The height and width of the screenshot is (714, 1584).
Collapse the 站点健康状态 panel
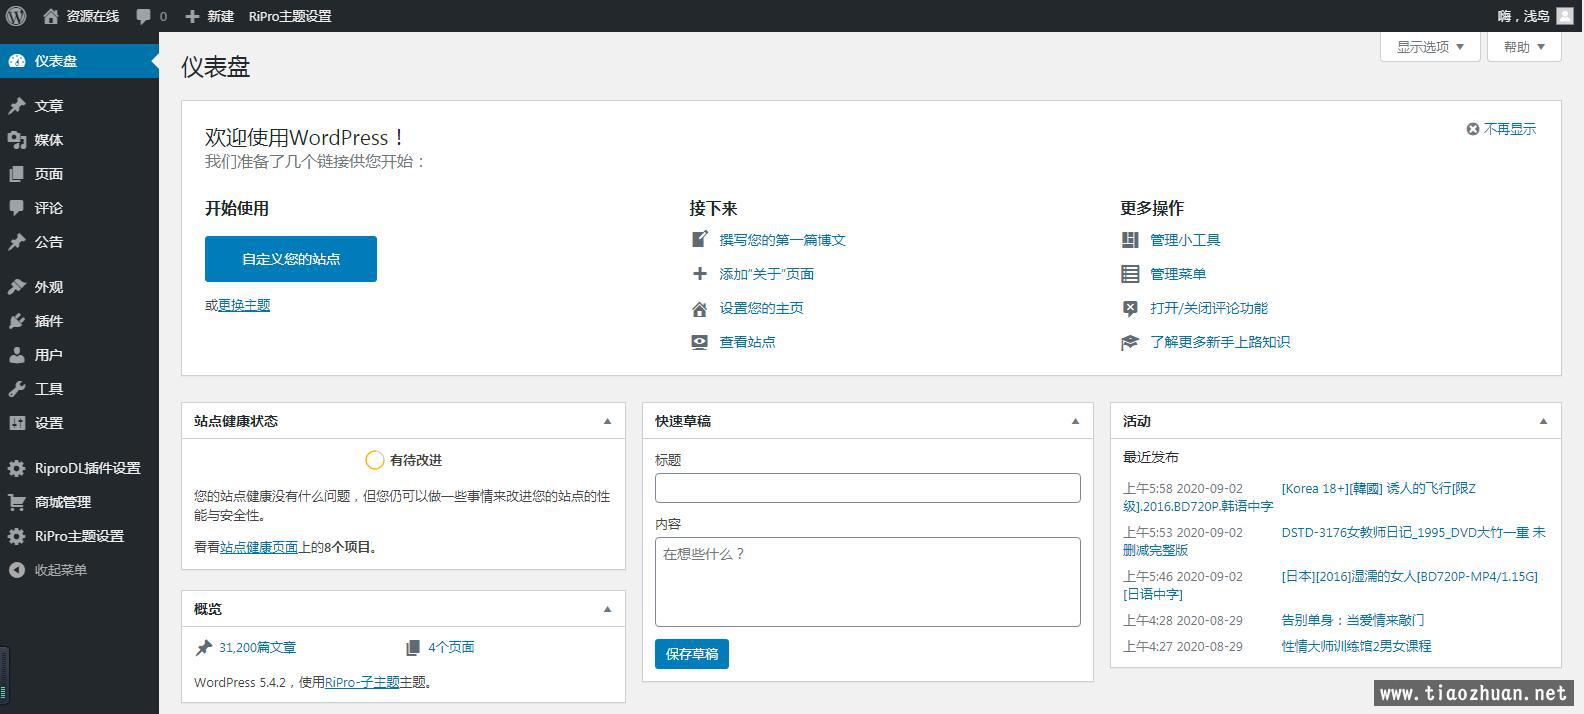tap(607, 421)
